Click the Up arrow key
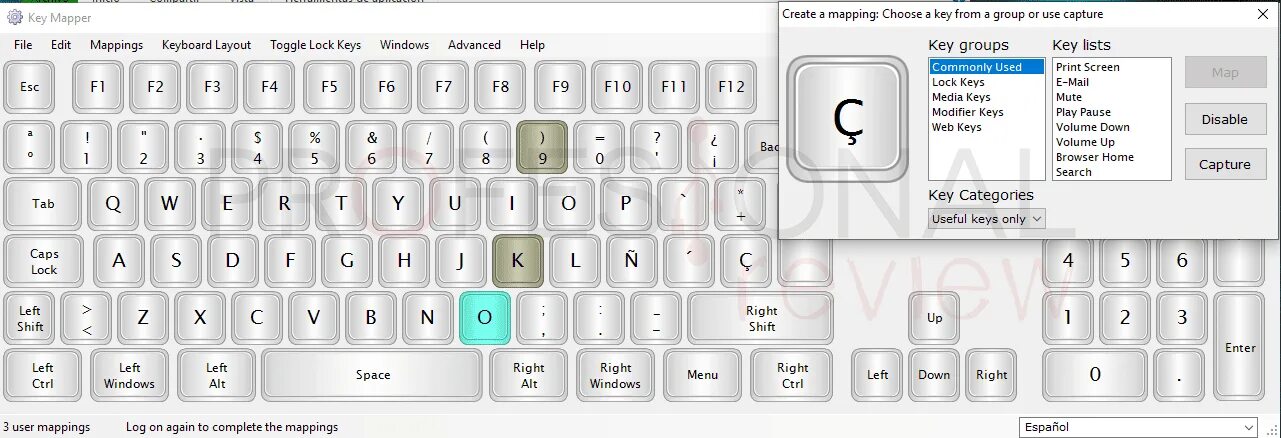Screen dimensions: 1281x438 [x=934, y=317]
